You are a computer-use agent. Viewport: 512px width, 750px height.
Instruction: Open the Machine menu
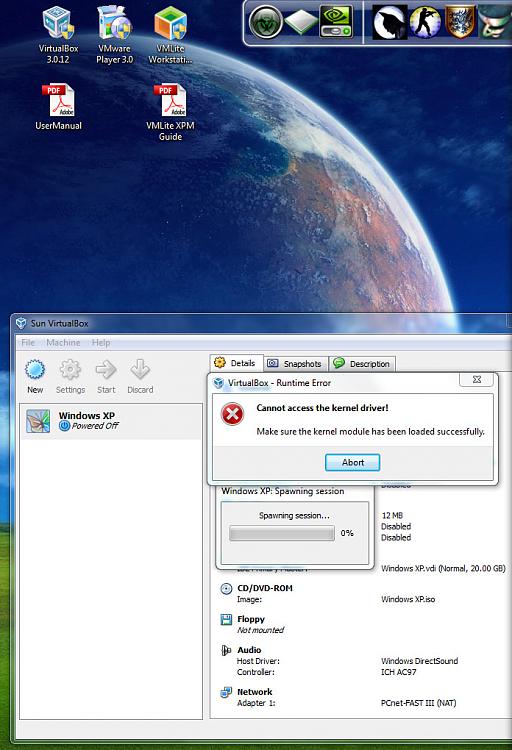[x=63, y=342]
